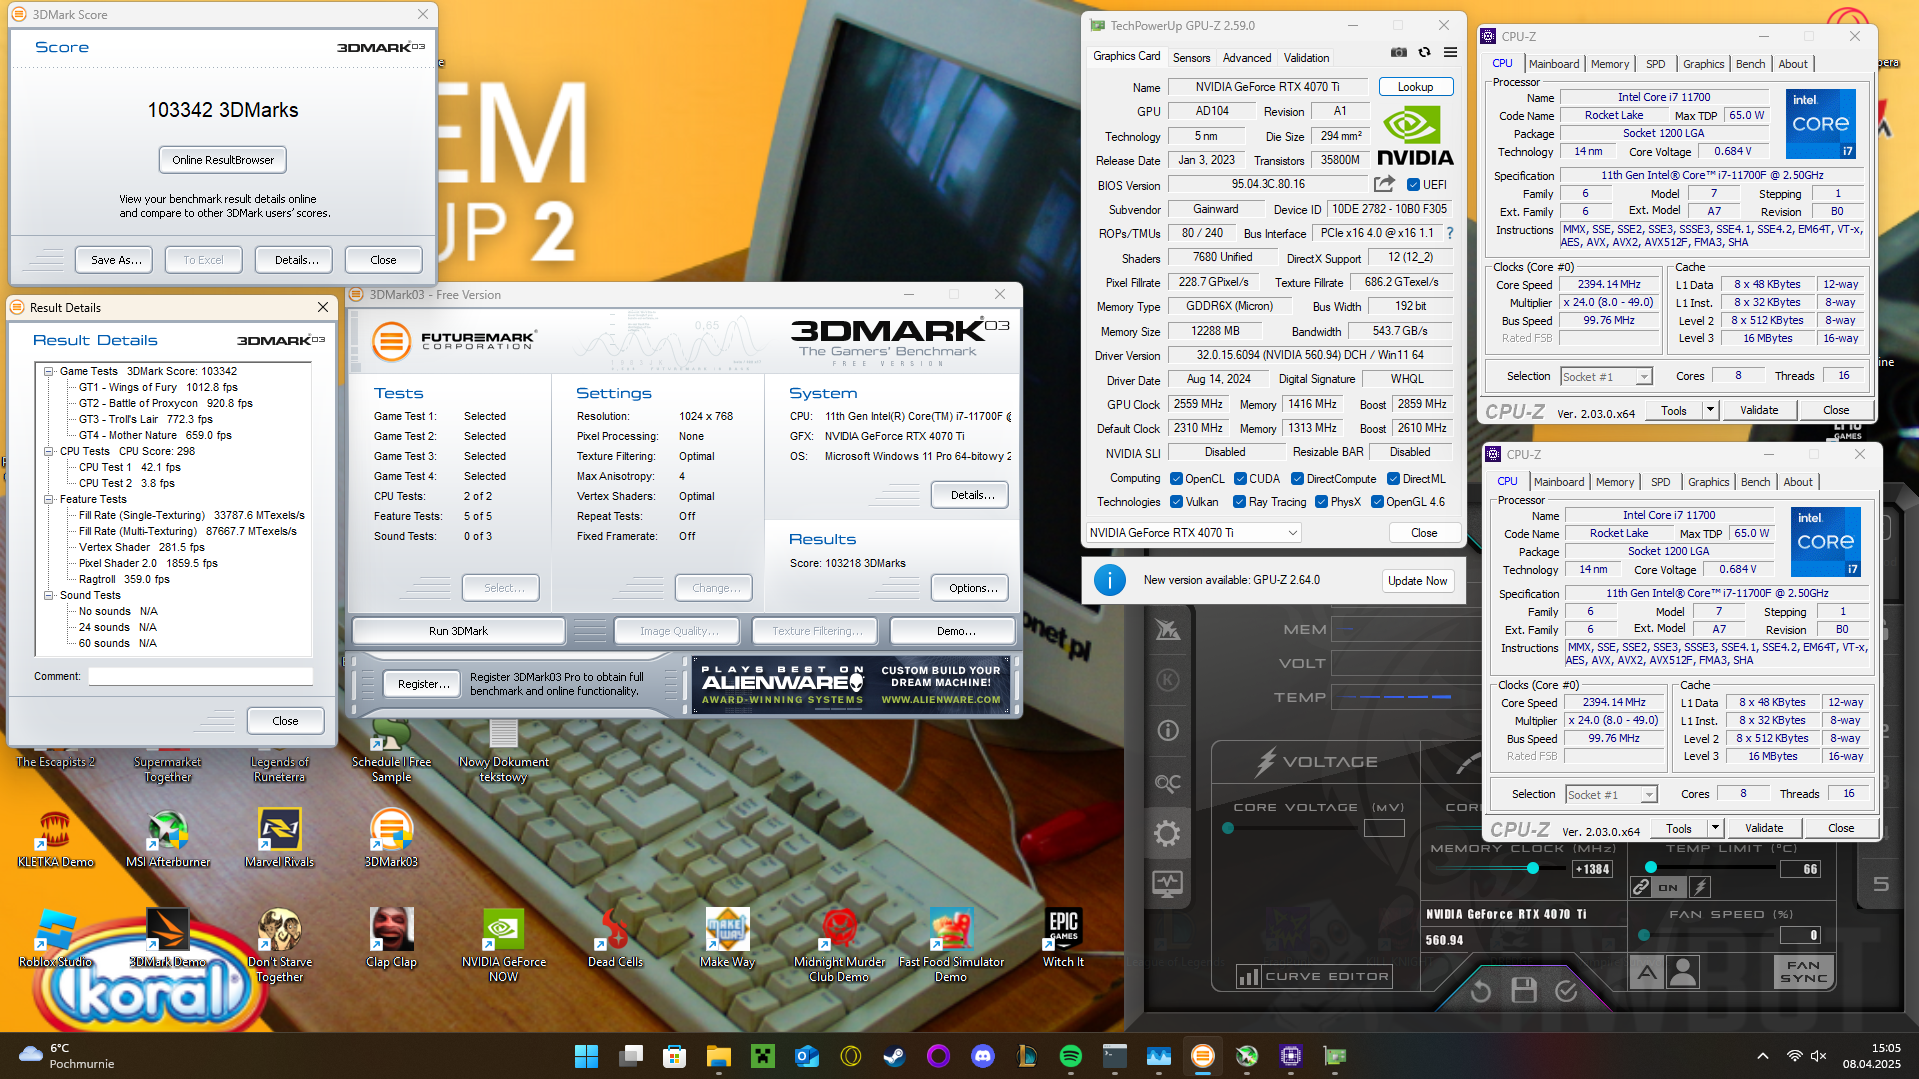Open MSI Afterburner desktop shortcut
The width and height of the screenshot is (1919, 1079).
(168, 839)
